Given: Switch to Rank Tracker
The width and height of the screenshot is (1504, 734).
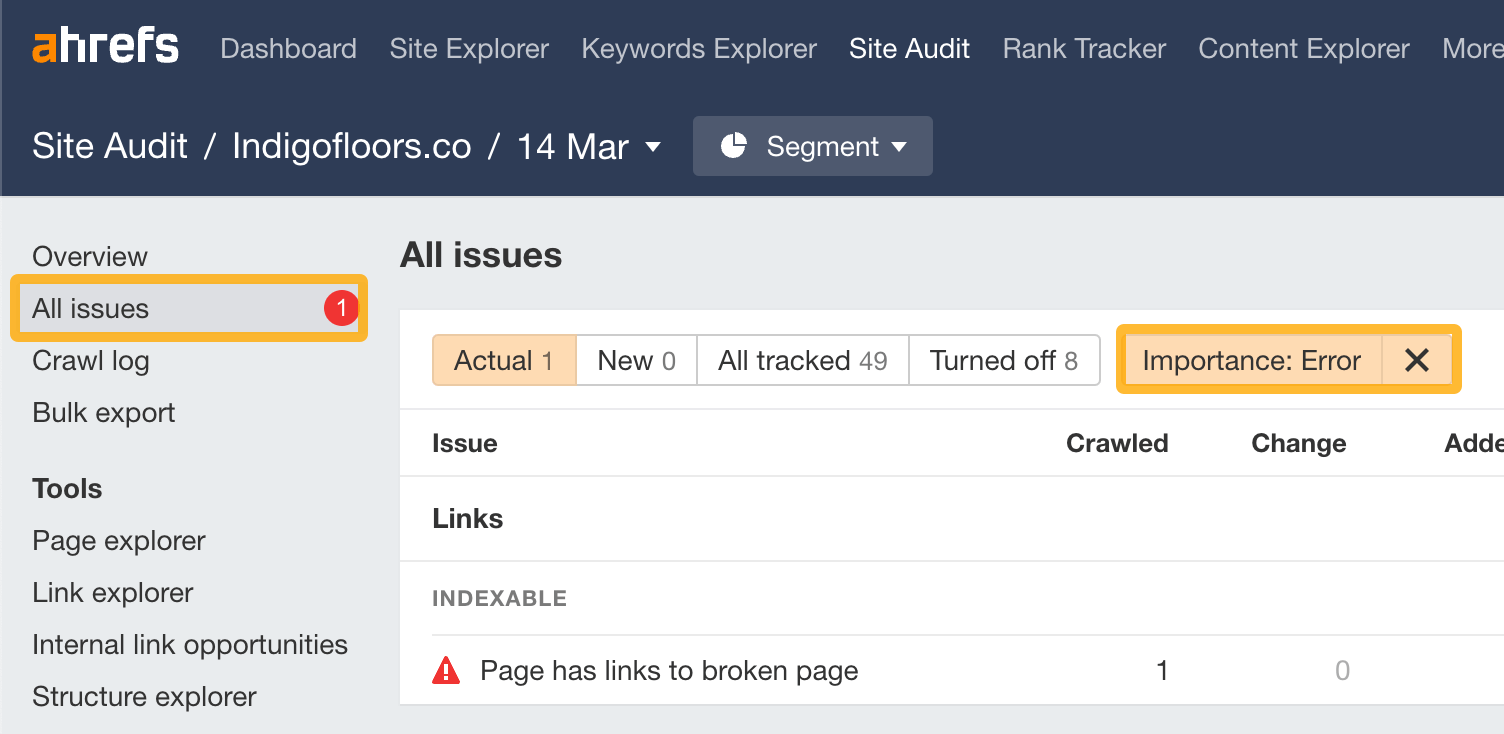Looking at the screenshot, I should pyautogui.click(x=1083, y=48).
